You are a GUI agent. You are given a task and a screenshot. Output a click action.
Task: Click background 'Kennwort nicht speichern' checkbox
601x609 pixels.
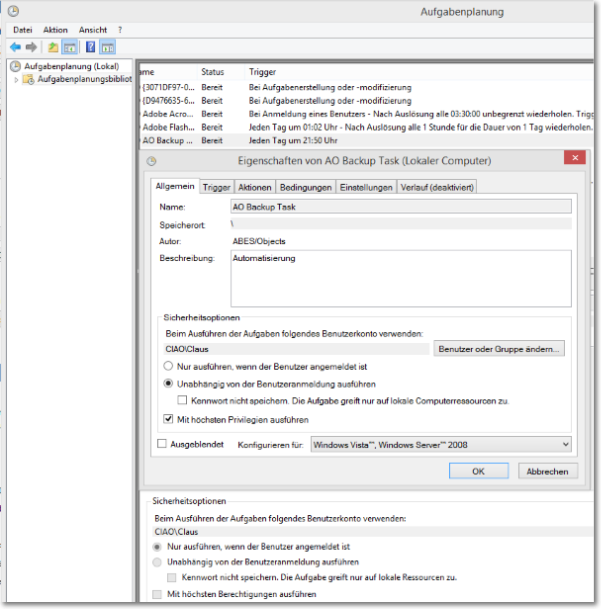pyautogui.click(x=171, y=578)
